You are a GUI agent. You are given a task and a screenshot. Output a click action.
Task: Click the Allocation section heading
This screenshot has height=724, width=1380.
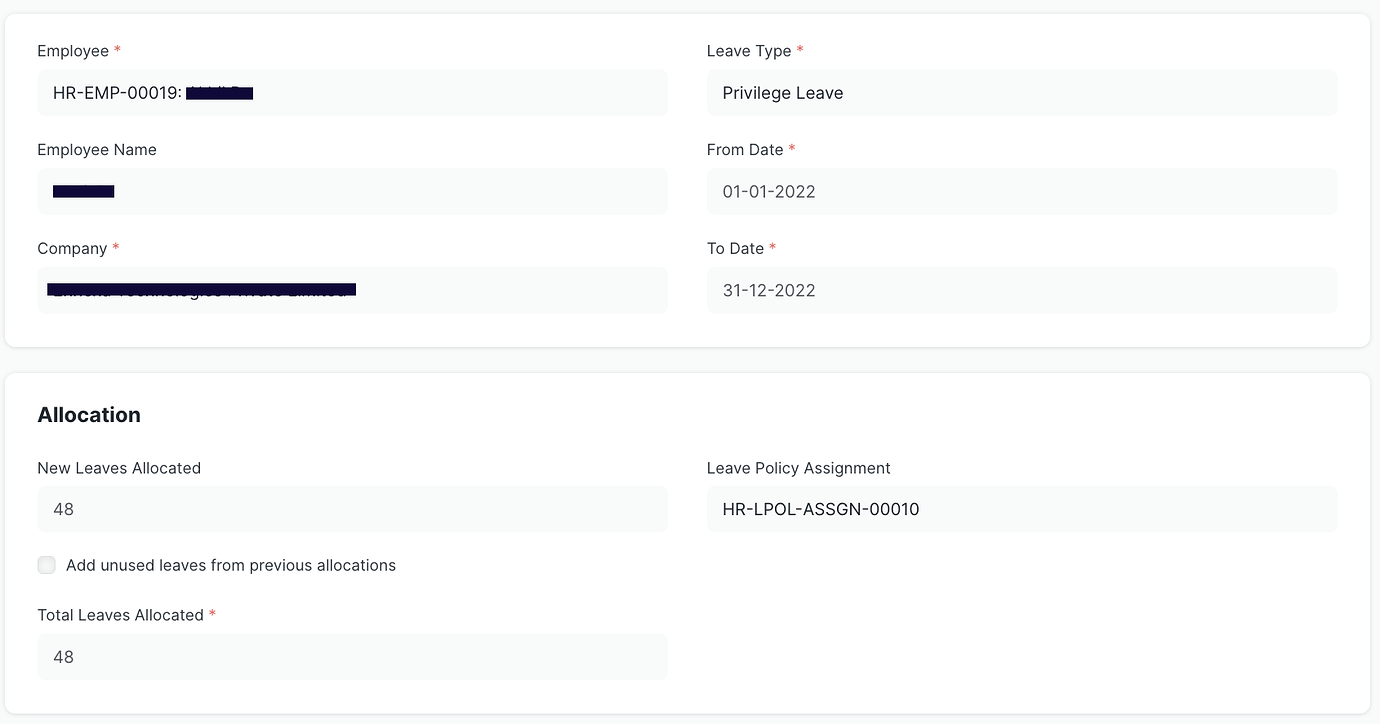89,414
